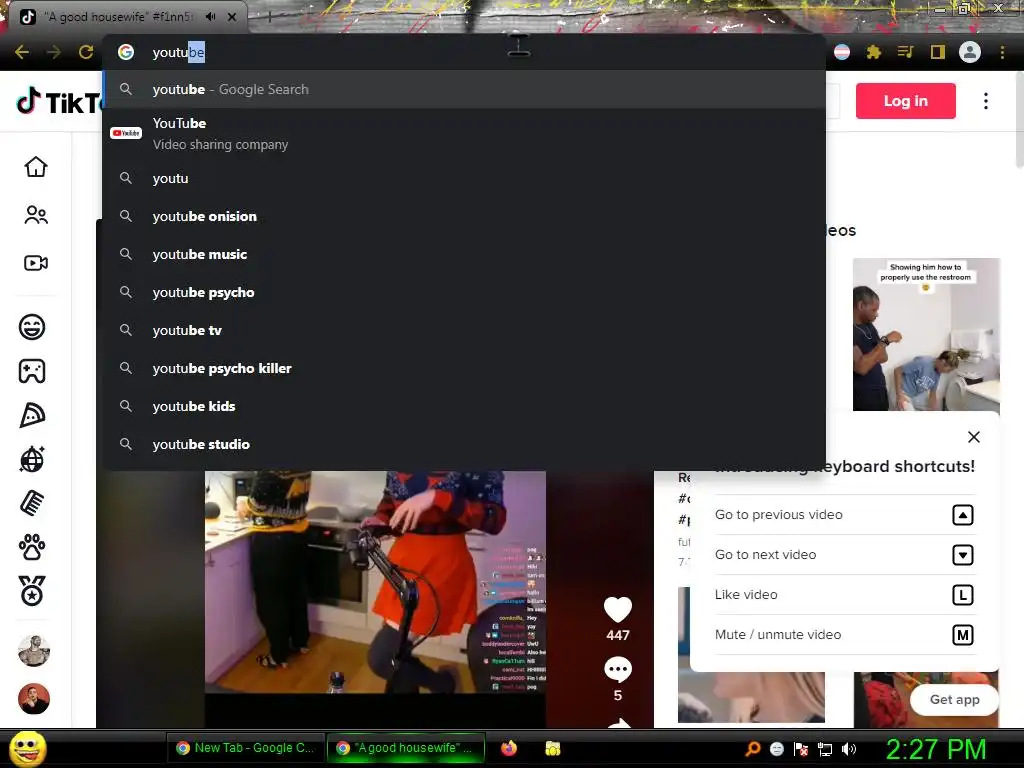Open the Beauty comb category icon
This screenshot has width=1024, height=768.
32,503
